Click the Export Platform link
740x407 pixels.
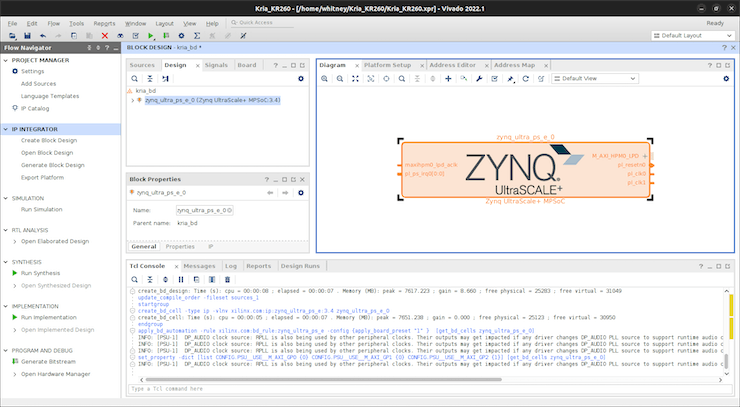coord(42,178)
